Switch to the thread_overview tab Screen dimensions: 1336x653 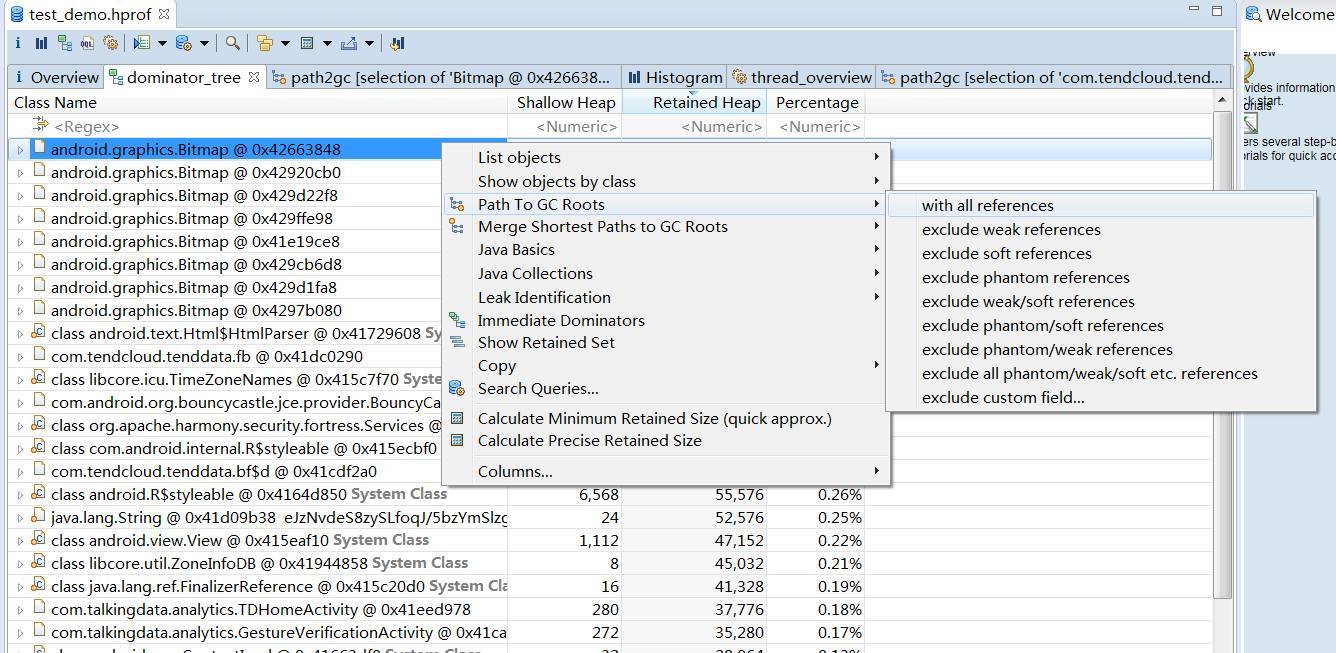[802, 77]
